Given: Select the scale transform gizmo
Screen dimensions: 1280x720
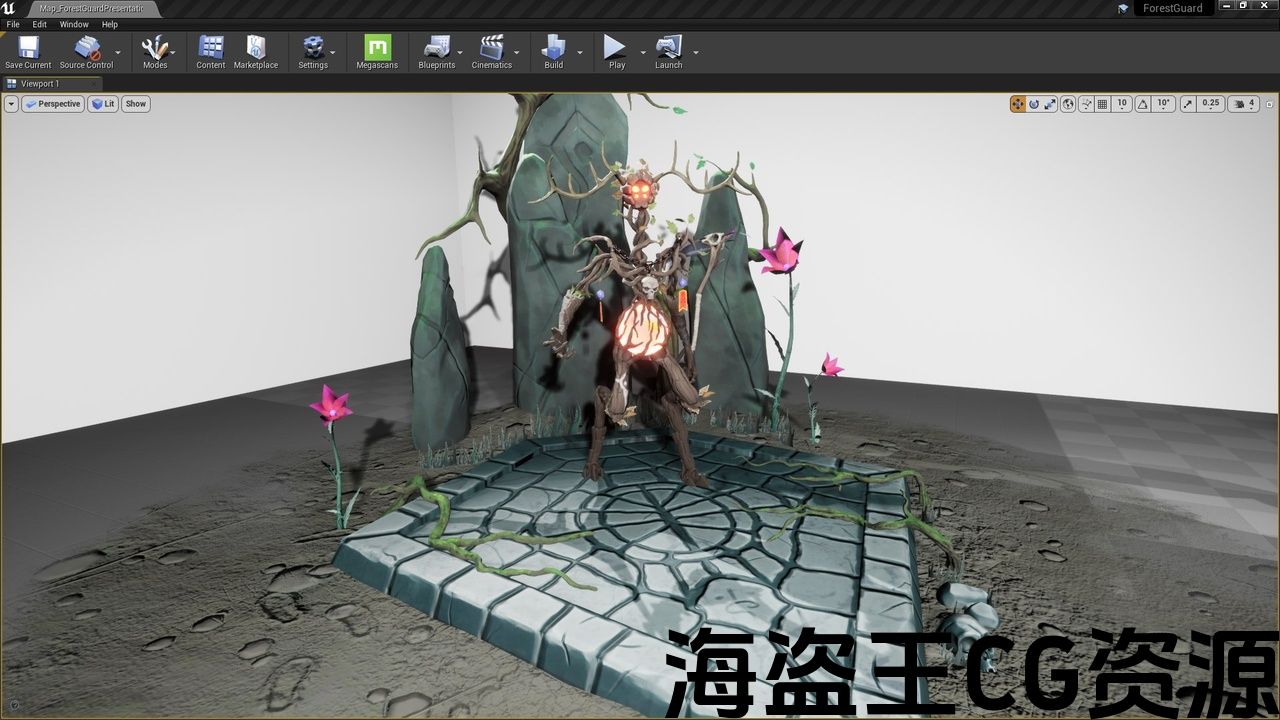Looking at the screenshot, I should point(1050,104).
